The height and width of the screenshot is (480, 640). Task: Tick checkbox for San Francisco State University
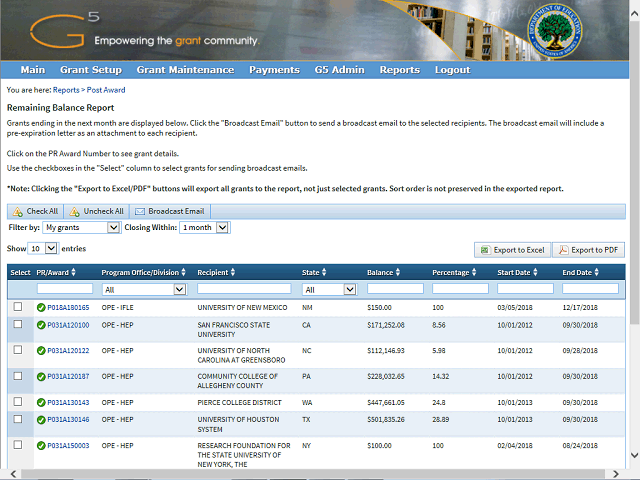[x=17, y=325]
